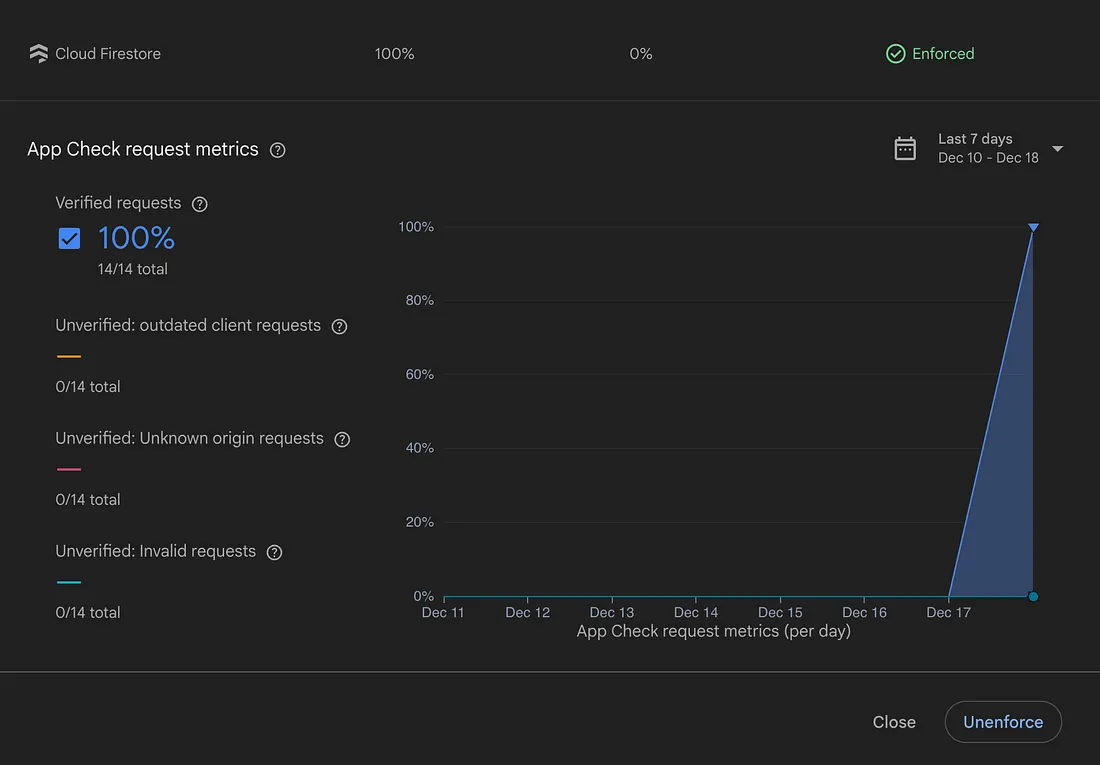Click 0/14 total under Unknown origin requests
The width and height of the screenshot is (1100, 765).
(x=88, y=500)
